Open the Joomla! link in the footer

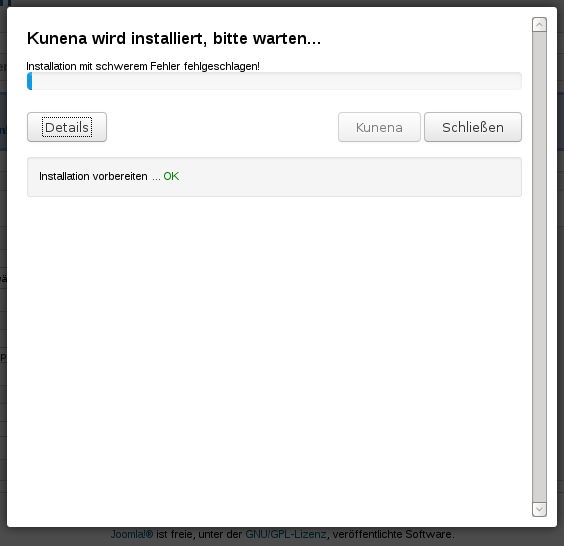[x=132, y=534]
